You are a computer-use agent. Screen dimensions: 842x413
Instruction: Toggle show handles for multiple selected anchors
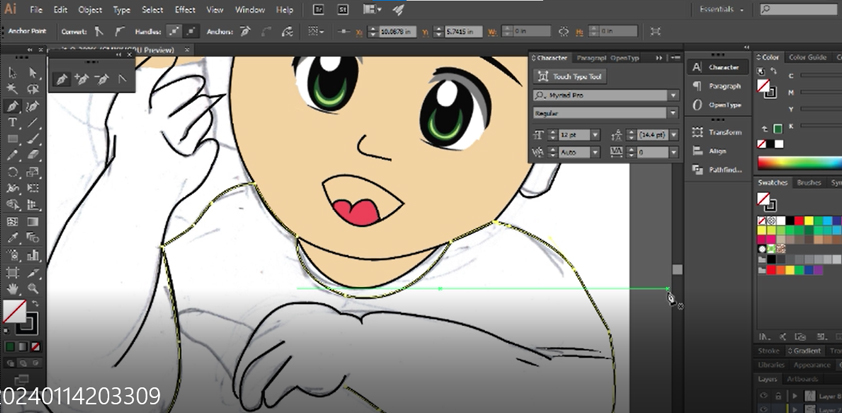coord(173,32)
